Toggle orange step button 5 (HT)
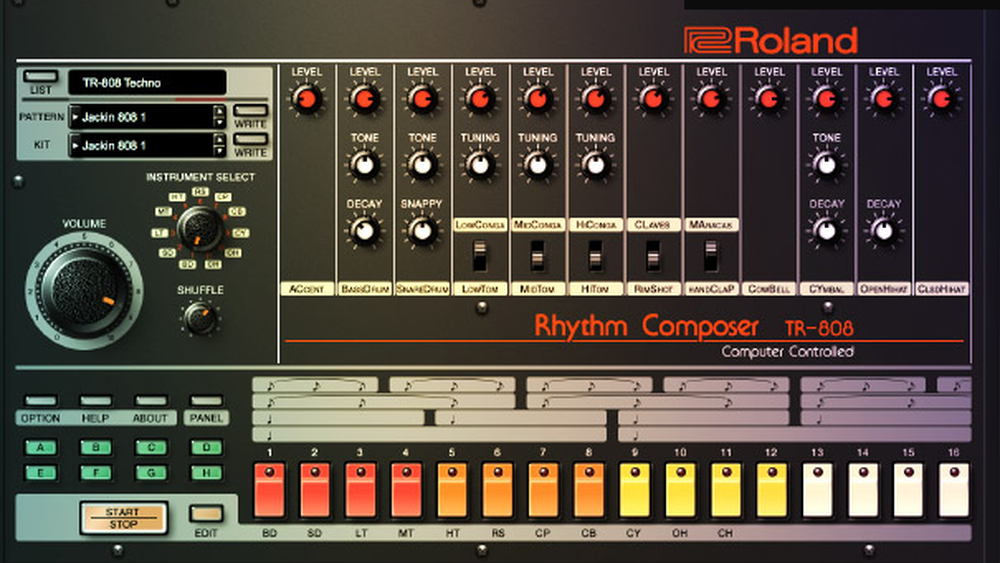1000x563 pixels. coord(452,490)
